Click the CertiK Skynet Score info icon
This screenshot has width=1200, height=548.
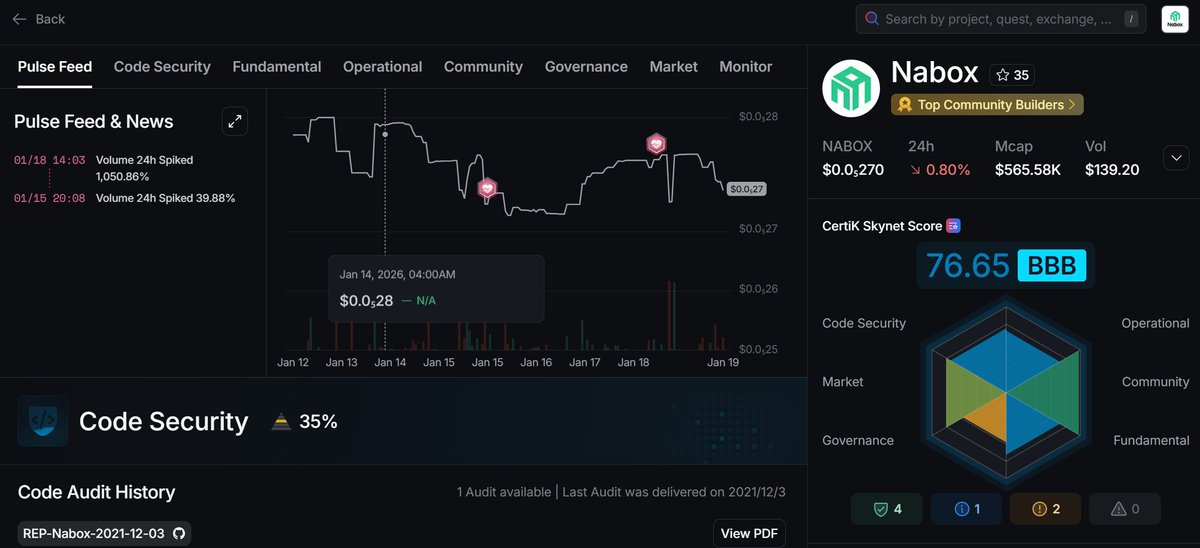pyautogui.click(x=954, y=226)
